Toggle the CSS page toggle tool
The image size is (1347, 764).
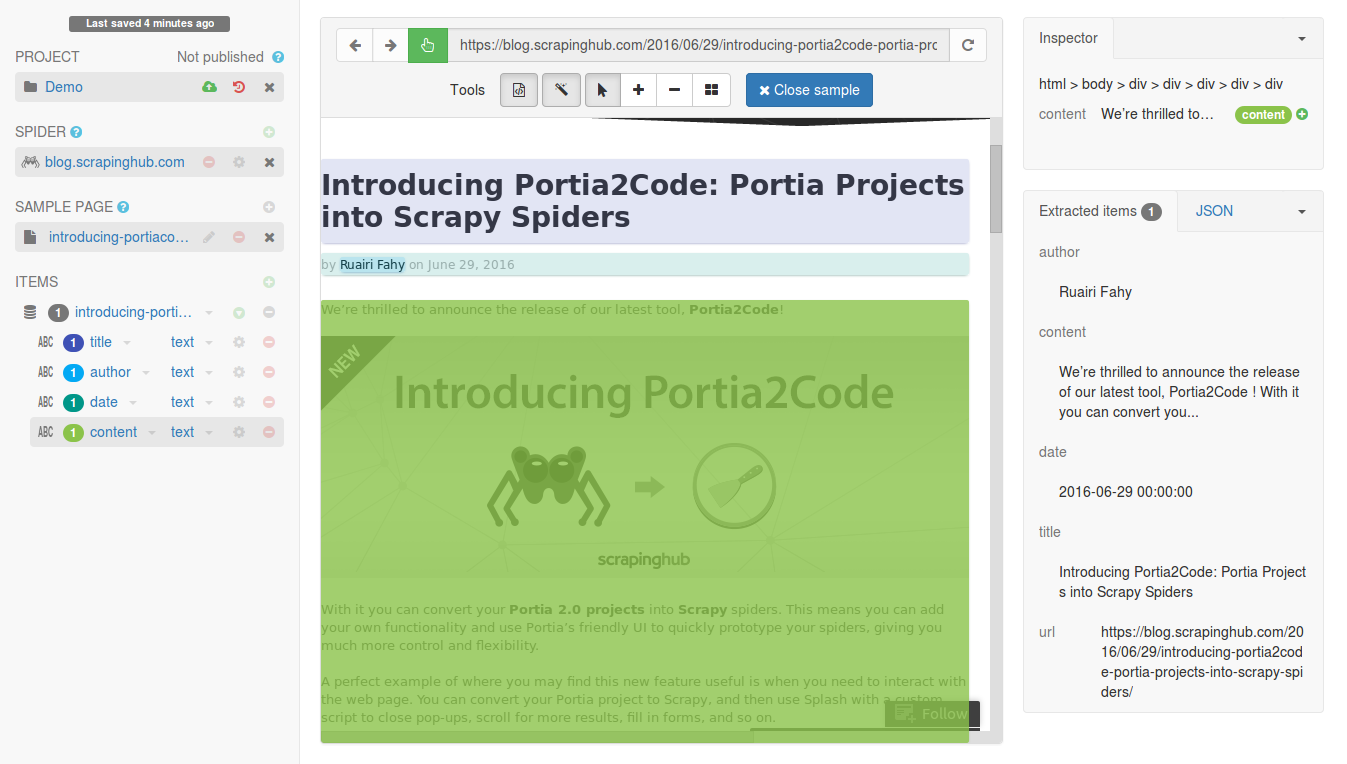pyautogui.click(x=519, y=90)
